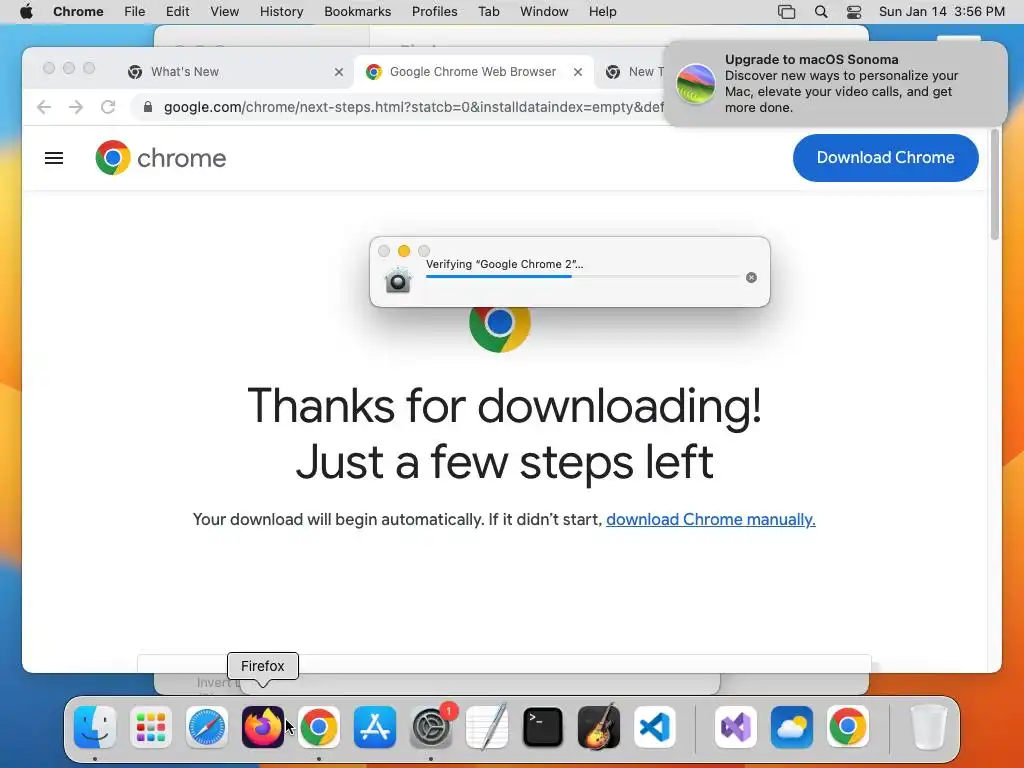Open the Upgrade to macOS Sonoma notification

coord(835,84)
